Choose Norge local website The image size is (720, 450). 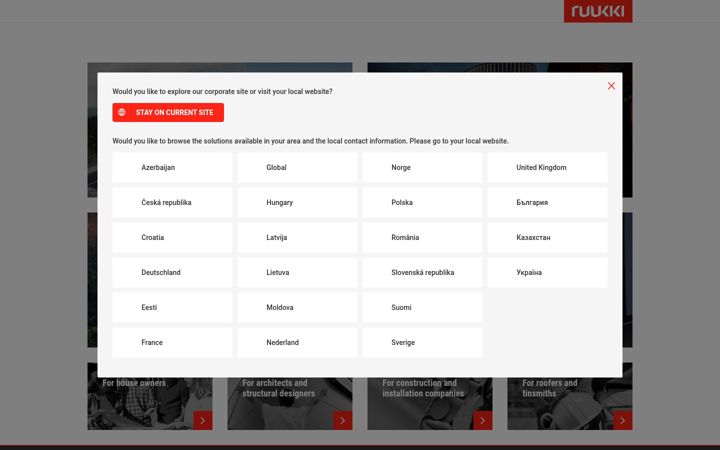click(422, 168)
